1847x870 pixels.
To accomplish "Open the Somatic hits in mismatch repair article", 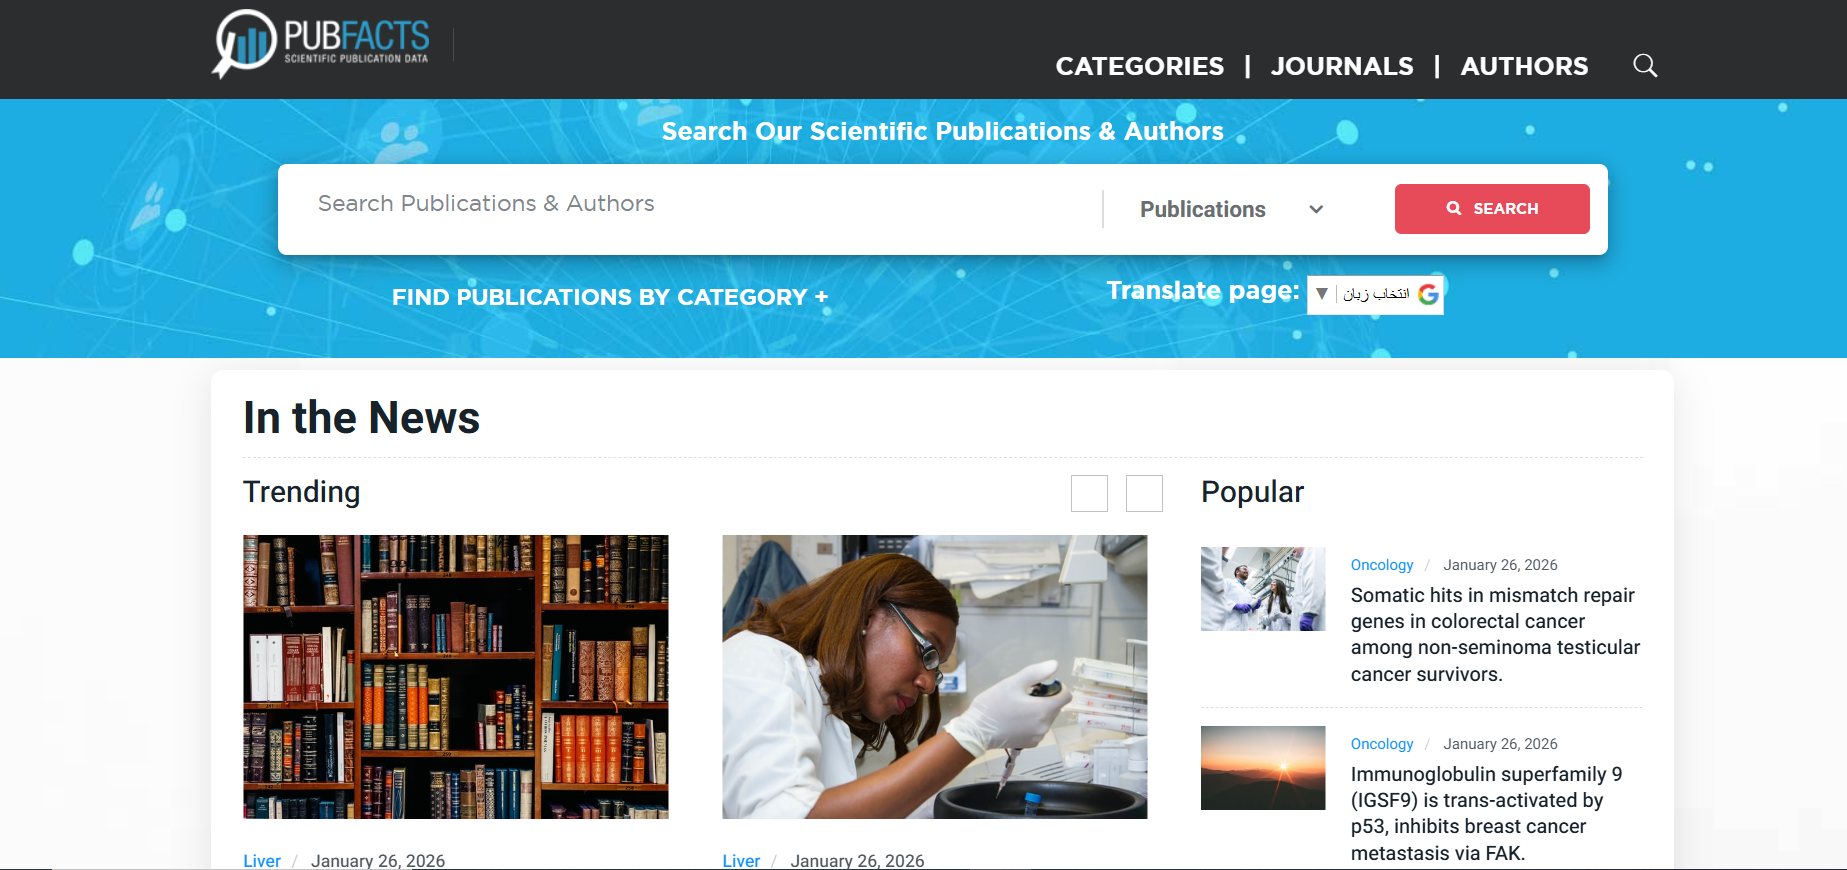I will (x=1495, y=634).
